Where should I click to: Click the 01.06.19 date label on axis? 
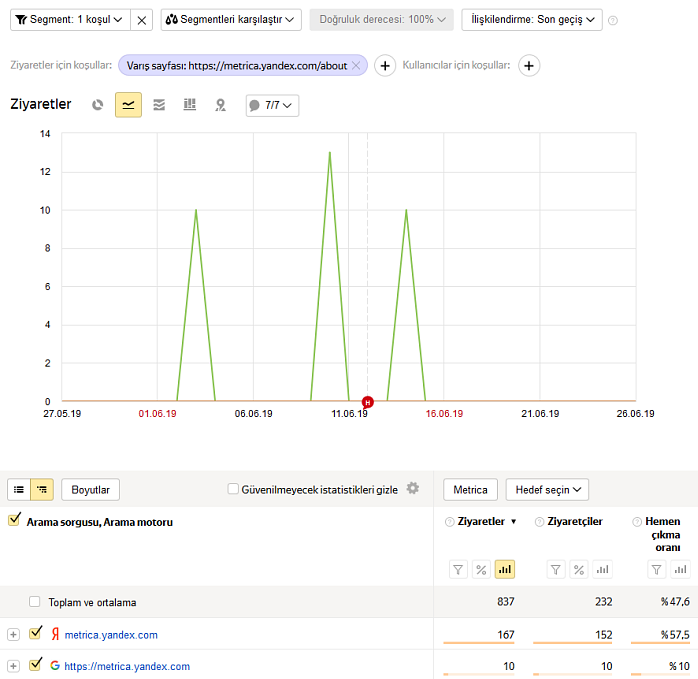(x=157, y=414)
